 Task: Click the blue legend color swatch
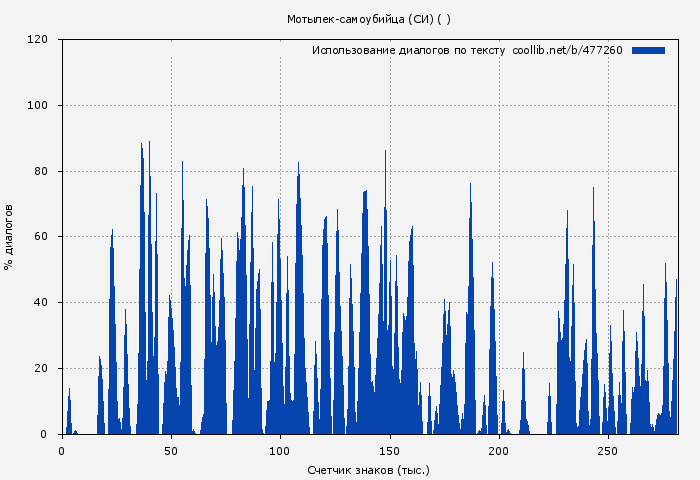[648, 50]
